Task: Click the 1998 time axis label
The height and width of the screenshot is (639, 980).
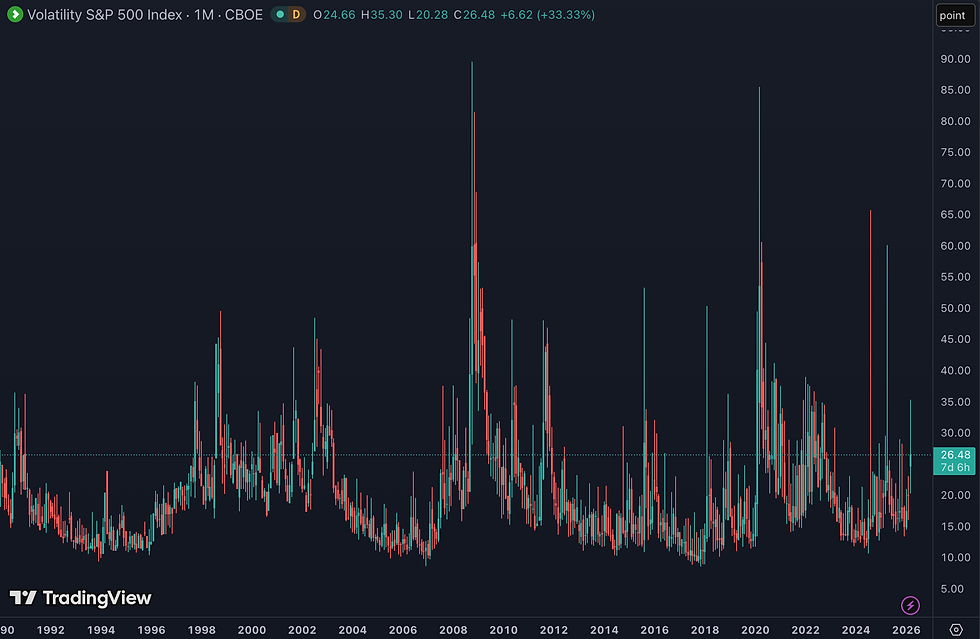Action: (x=201, y=630)
